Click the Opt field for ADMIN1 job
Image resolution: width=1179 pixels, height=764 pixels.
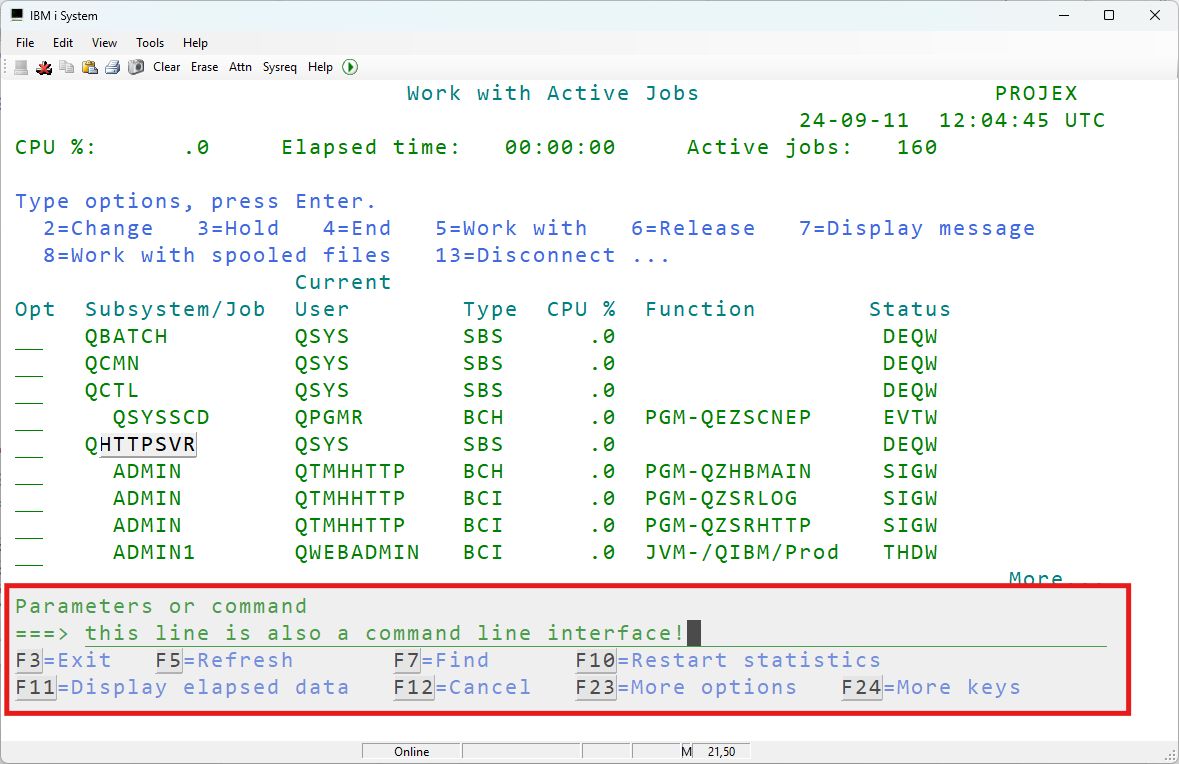coord(29,553)
